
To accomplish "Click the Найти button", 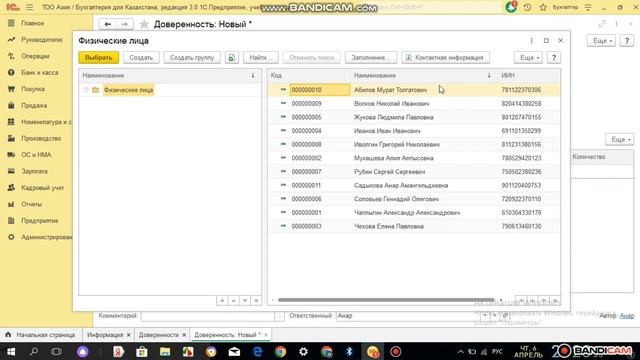I will pyautogui.click(x=260, y=58).
